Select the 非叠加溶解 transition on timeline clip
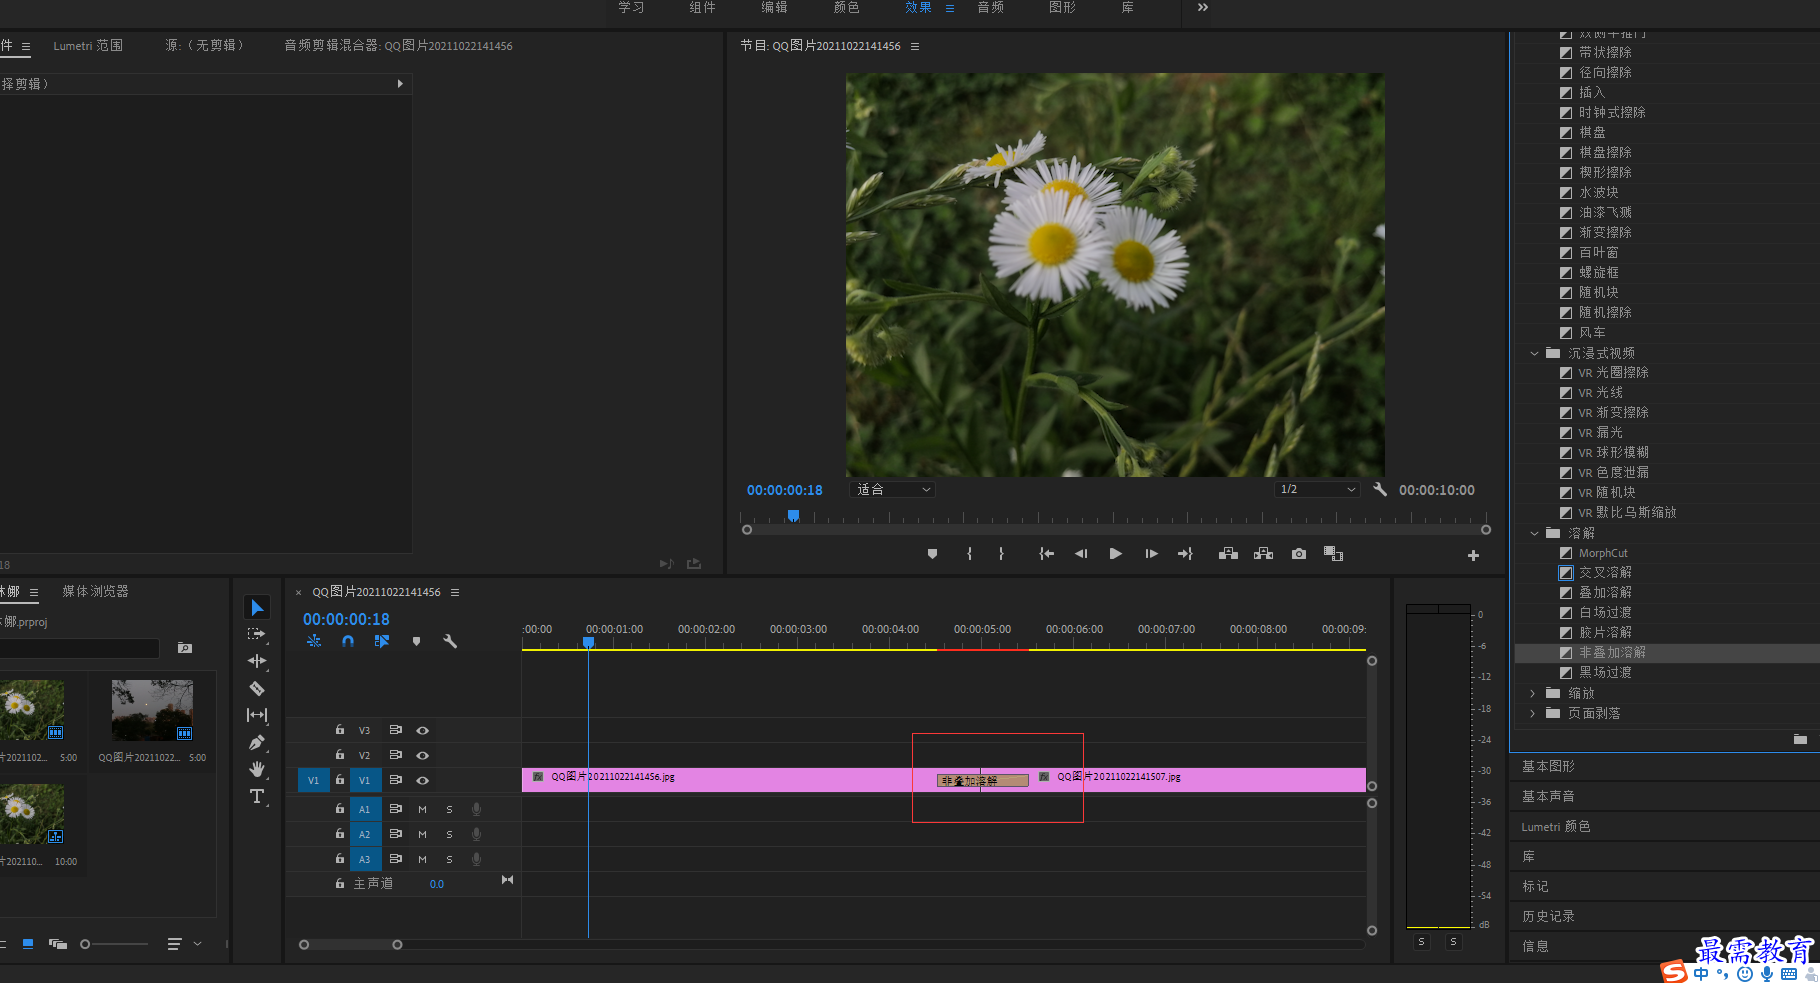Viewport: 1820px width, 983px height. pyautogui.click(x=982, y=781)
